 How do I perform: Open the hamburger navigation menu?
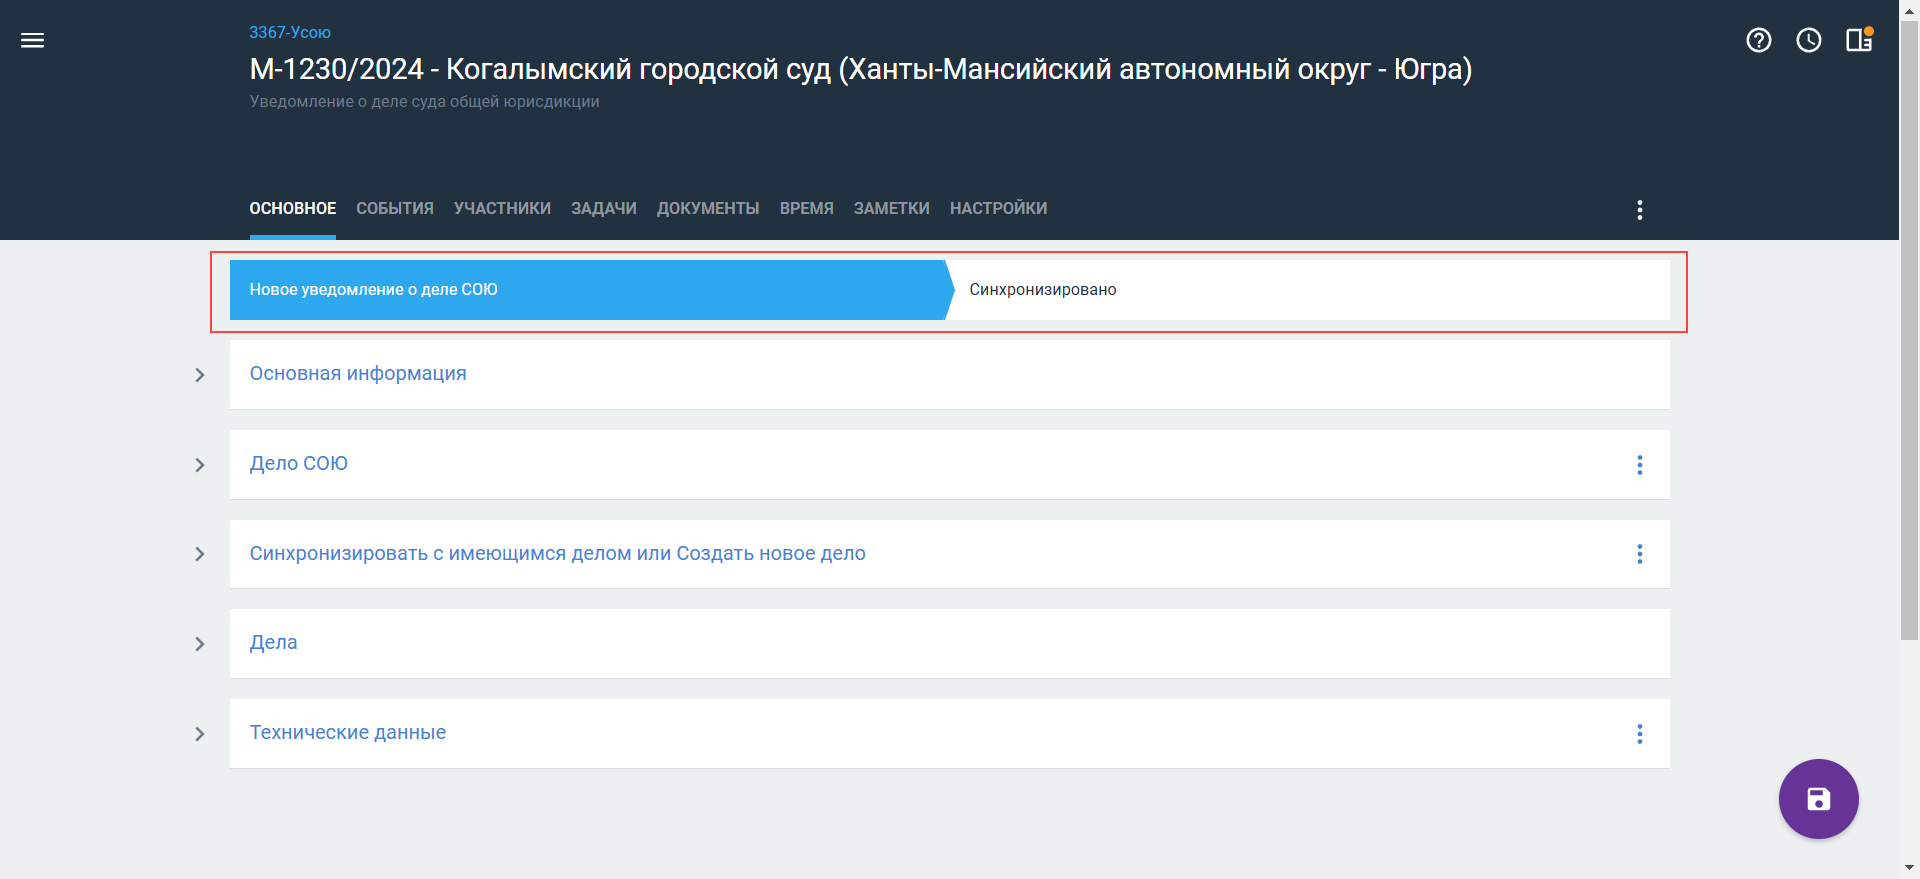(33, 40)
